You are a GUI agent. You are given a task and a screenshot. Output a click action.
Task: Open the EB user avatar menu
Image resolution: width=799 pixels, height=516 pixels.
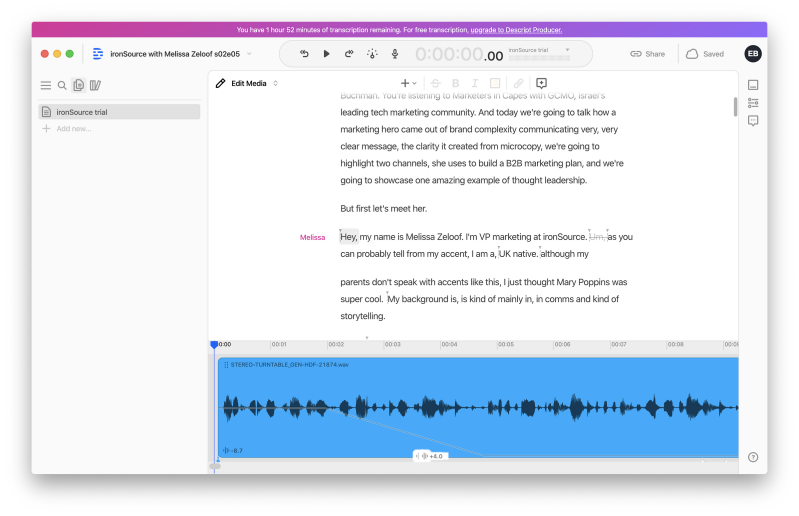(753, 53)
